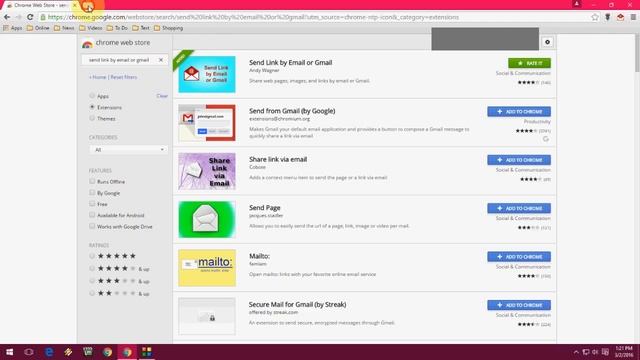Add Secure Mail for Gmail to Chrome
Screen dimensions: 640x360
click(x=519, y=305)
